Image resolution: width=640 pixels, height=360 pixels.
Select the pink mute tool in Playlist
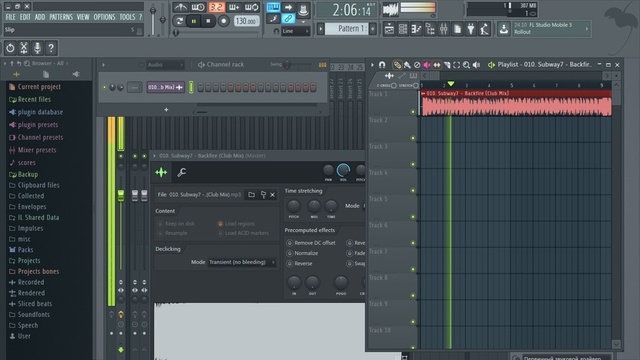(x=427, y=64)
